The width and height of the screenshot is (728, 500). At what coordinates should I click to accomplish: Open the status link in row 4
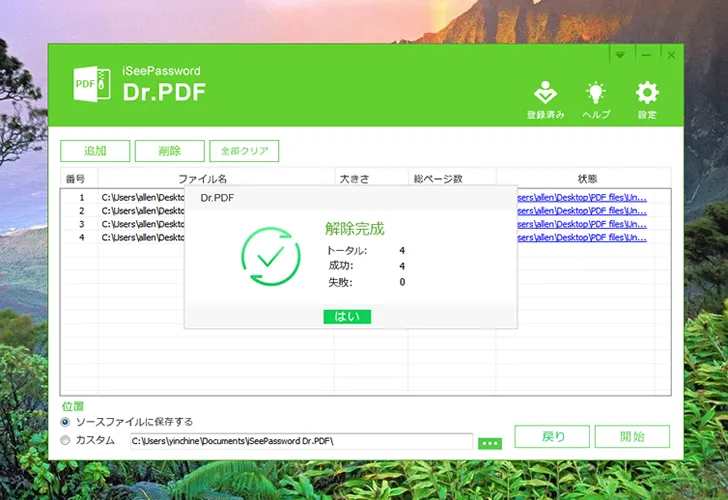[582, 238]
